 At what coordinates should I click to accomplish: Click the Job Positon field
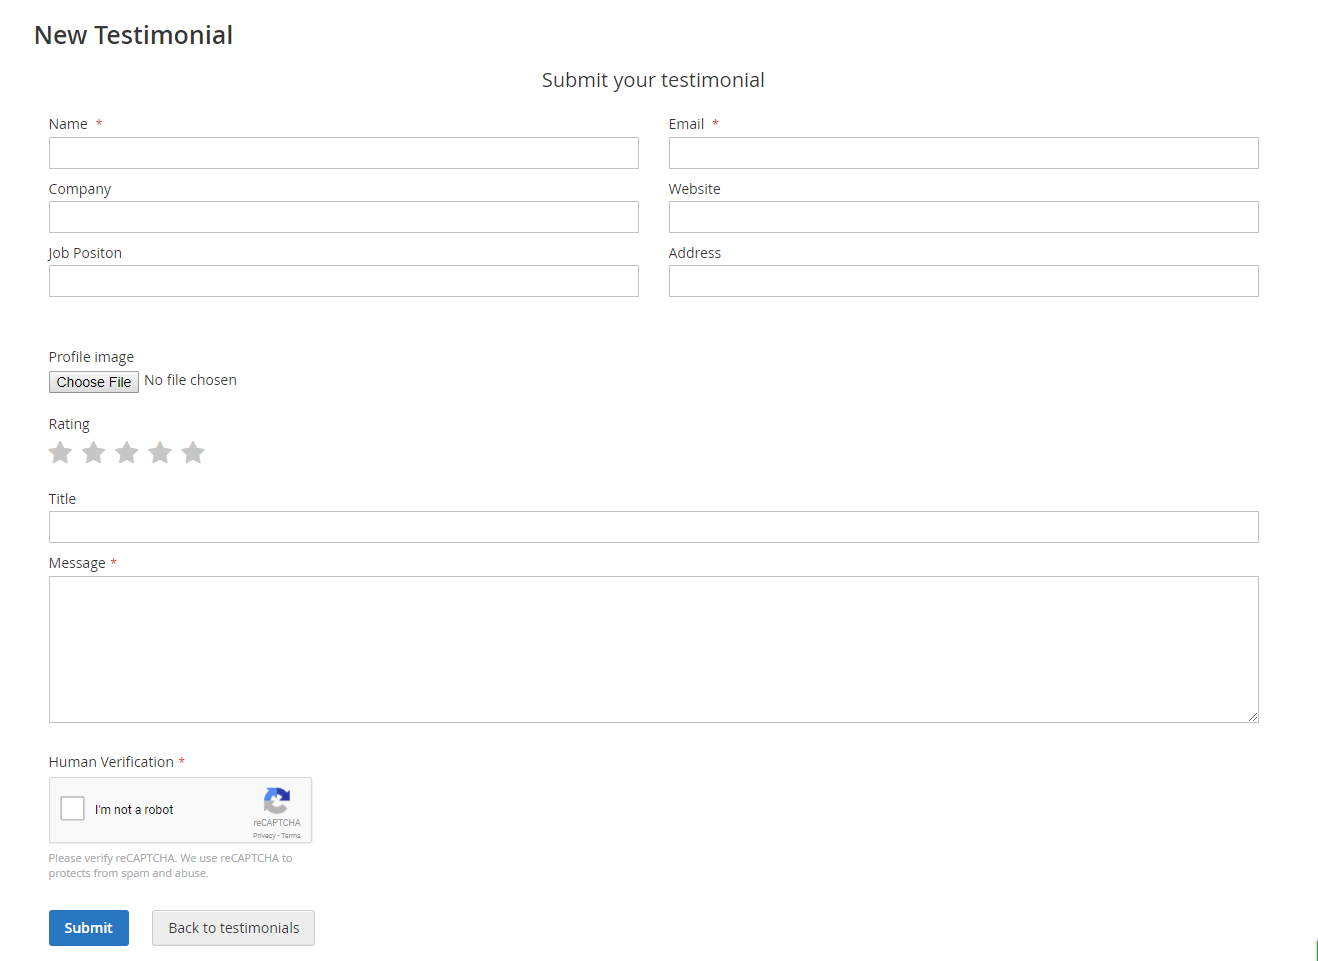[x=343, y=281]
